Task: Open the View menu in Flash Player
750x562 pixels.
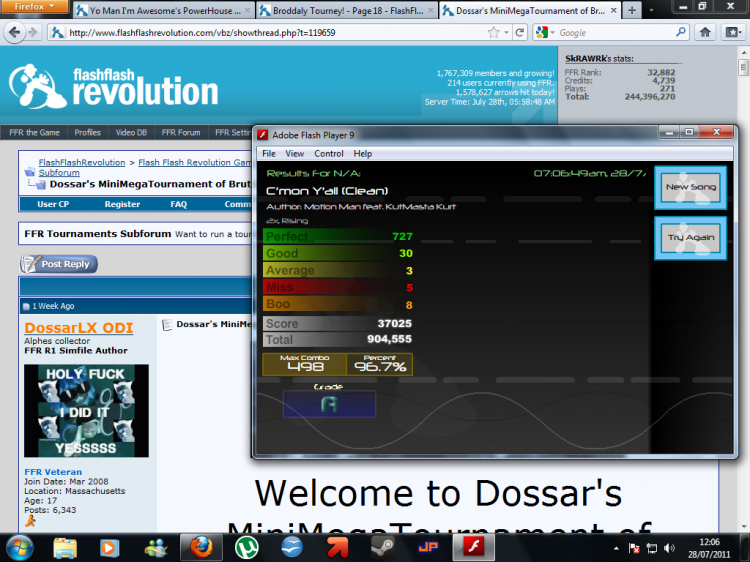Action: pyautogui.click(x=295, y=154)
